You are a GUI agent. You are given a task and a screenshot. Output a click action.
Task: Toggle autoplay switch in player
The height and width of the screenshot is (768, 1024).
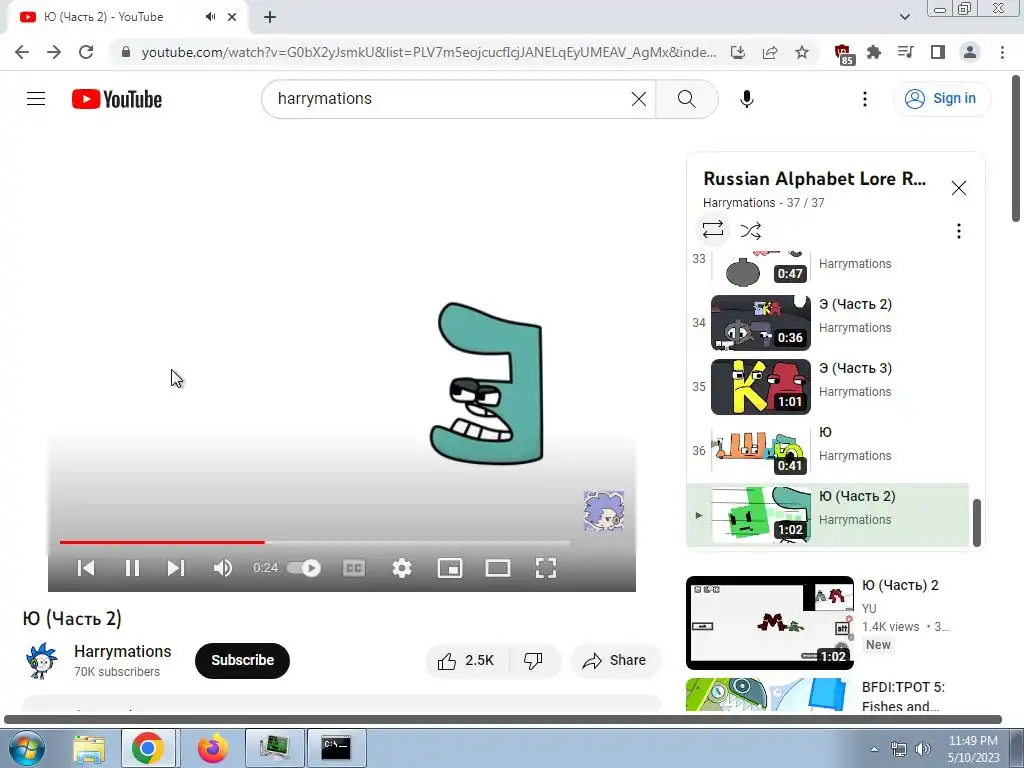pyautogui.click(x=304, y=568)
